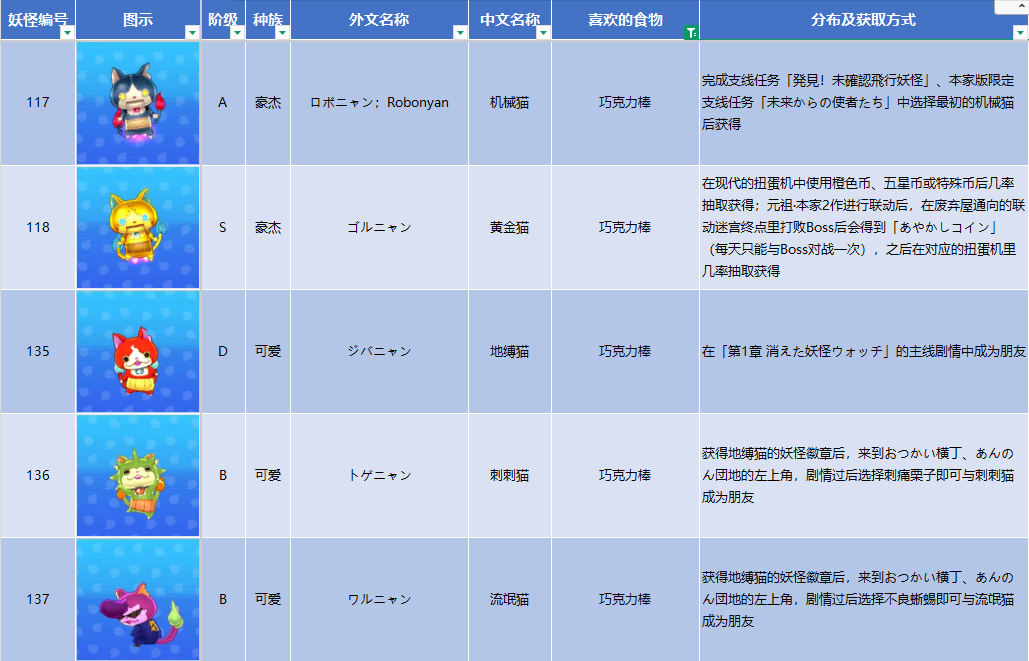Select 巧克力棒 cell in row 137
This screenshot has height=661, width=1029.
click(x=625, y=600)
